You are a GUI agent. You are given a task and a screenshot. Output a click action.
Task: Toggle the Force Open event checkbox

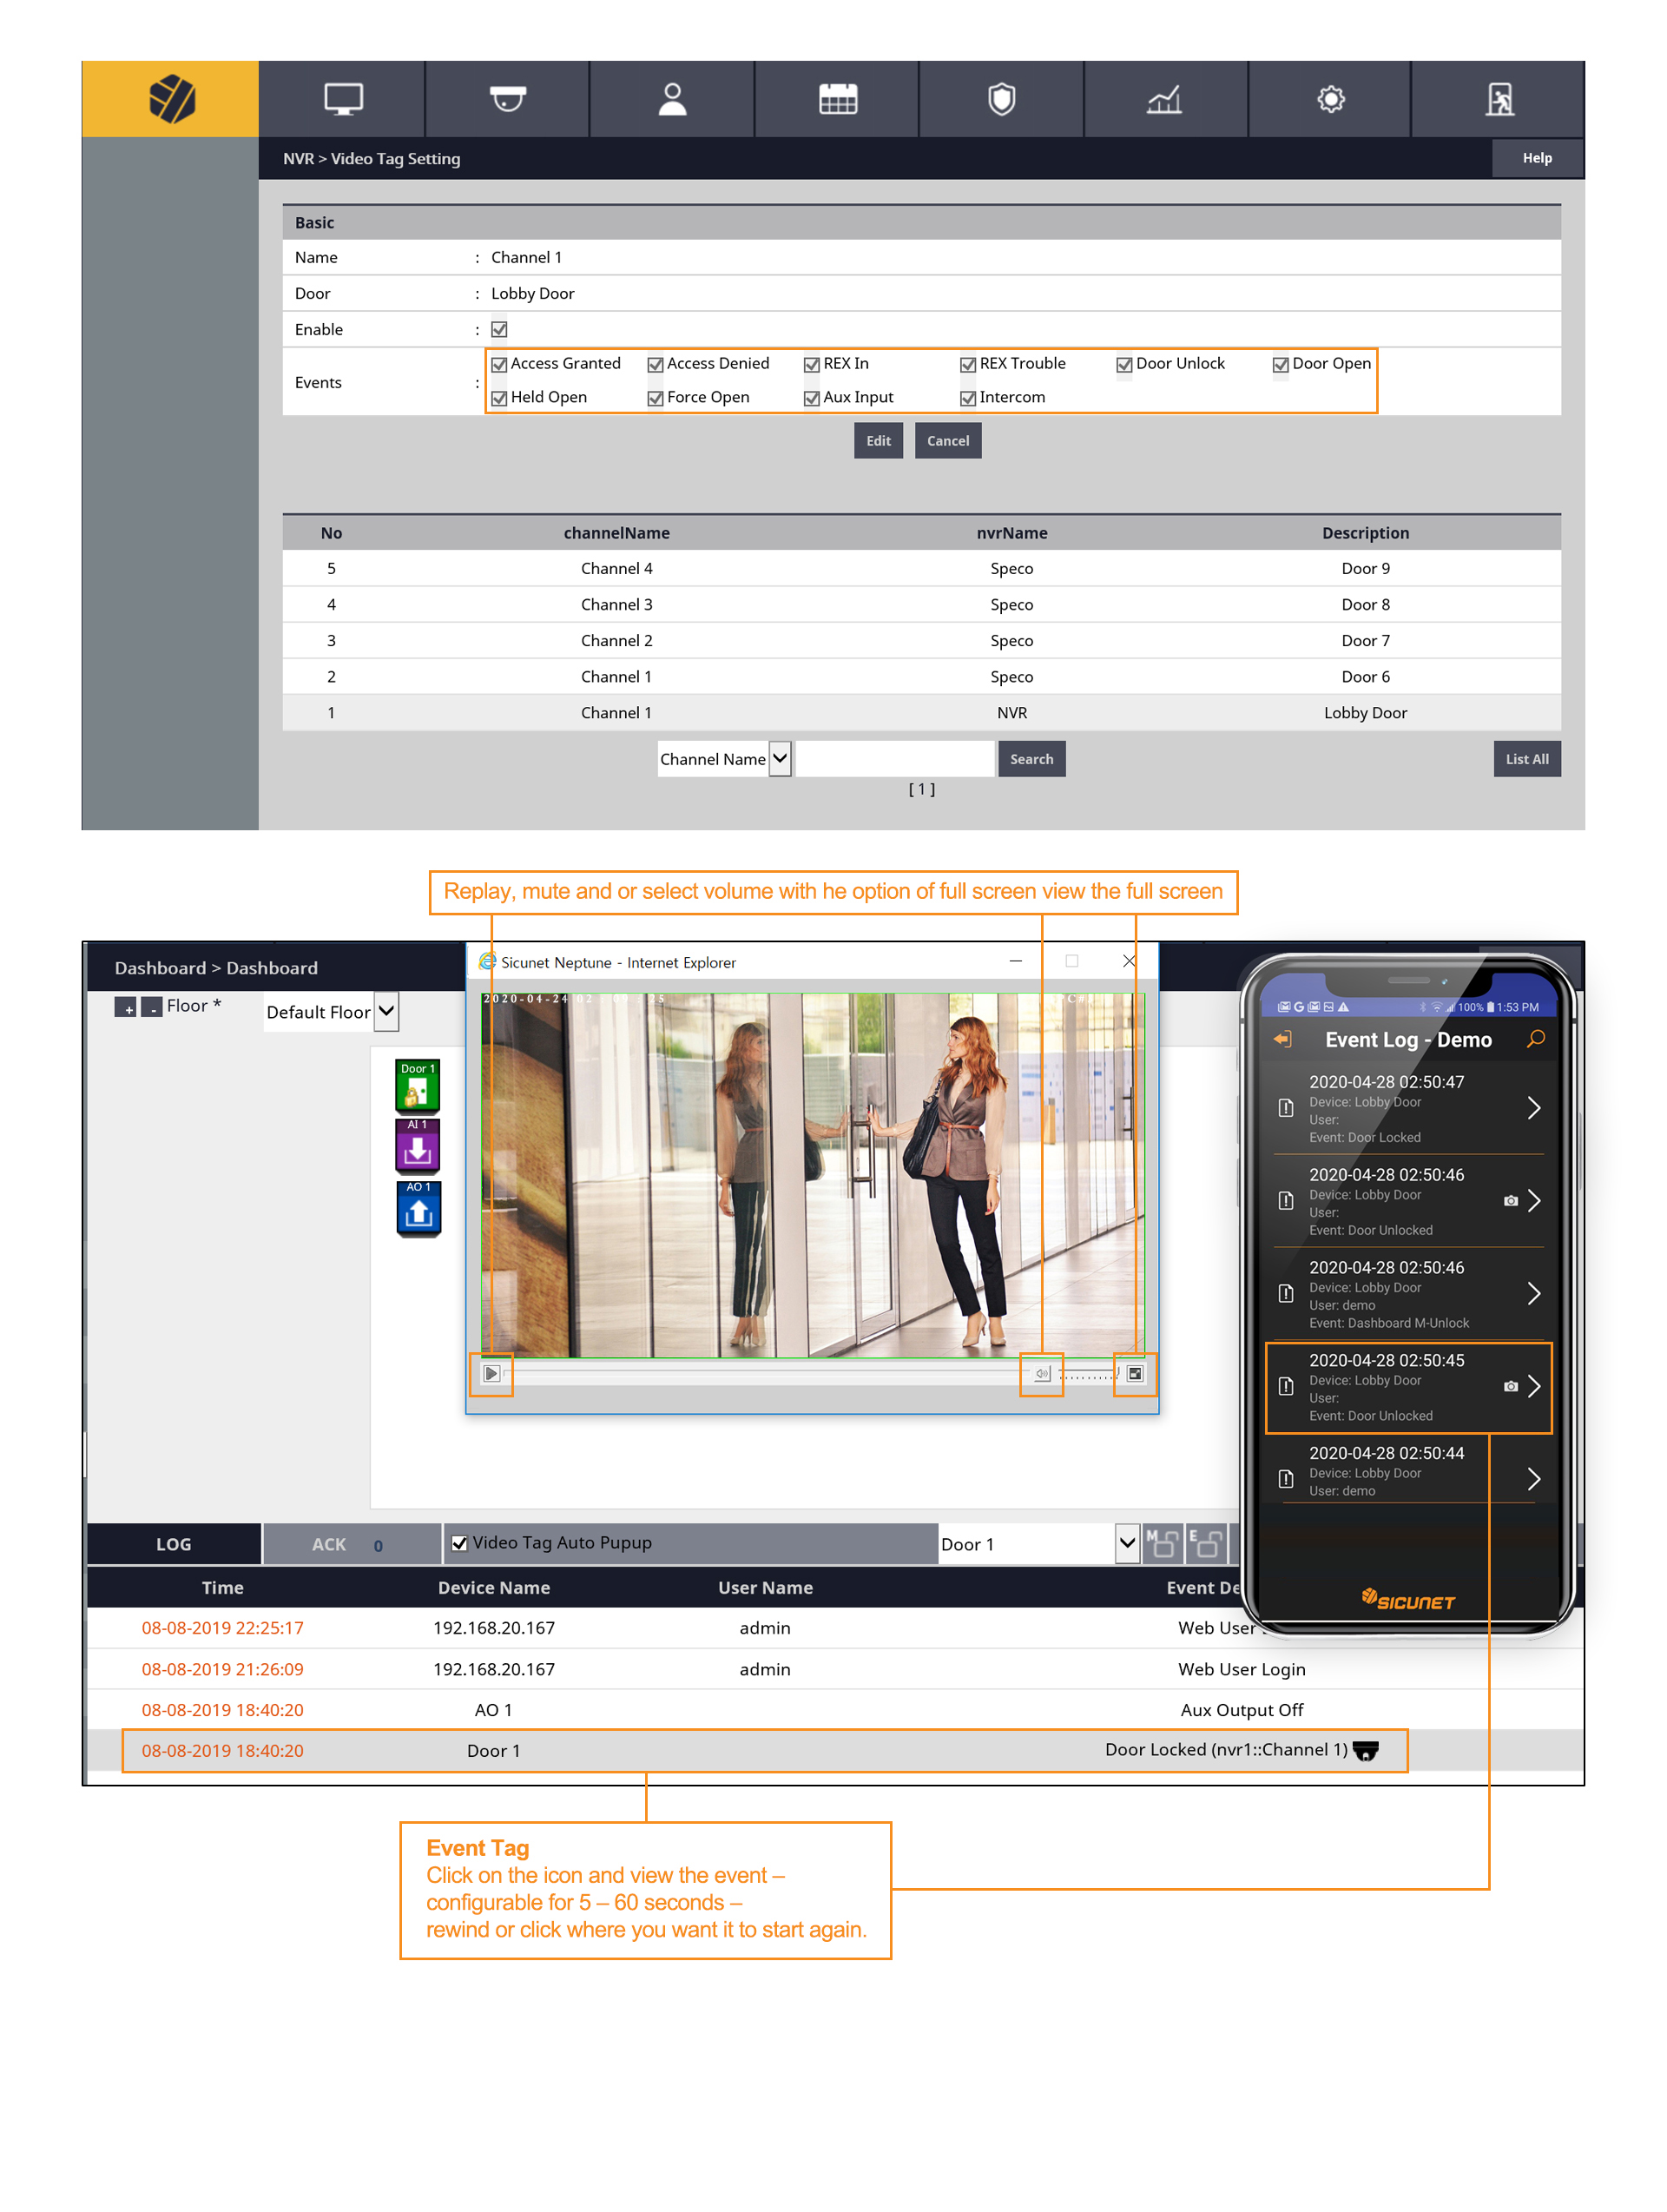click(x=655, y=398)
